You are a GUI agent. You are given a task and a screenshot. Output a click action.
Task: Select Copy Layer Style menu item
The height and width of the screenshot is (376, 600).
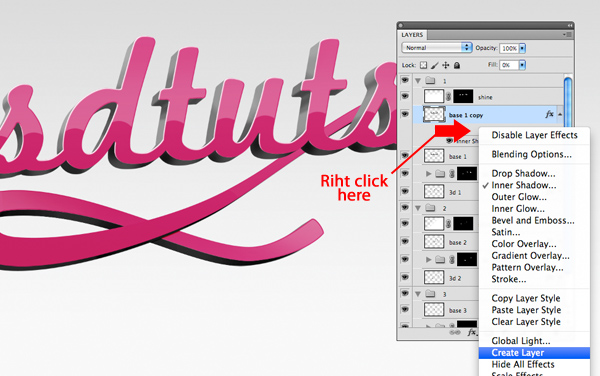pos(534,298)
